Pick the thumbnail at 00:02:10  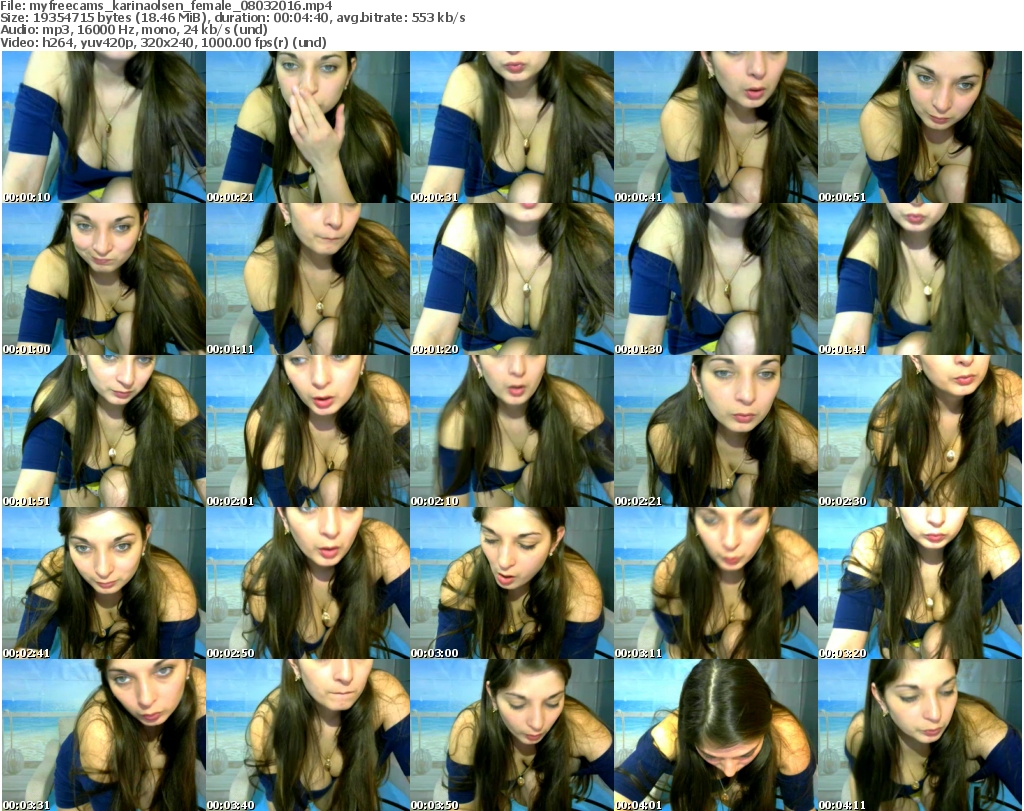pos(512,431)
